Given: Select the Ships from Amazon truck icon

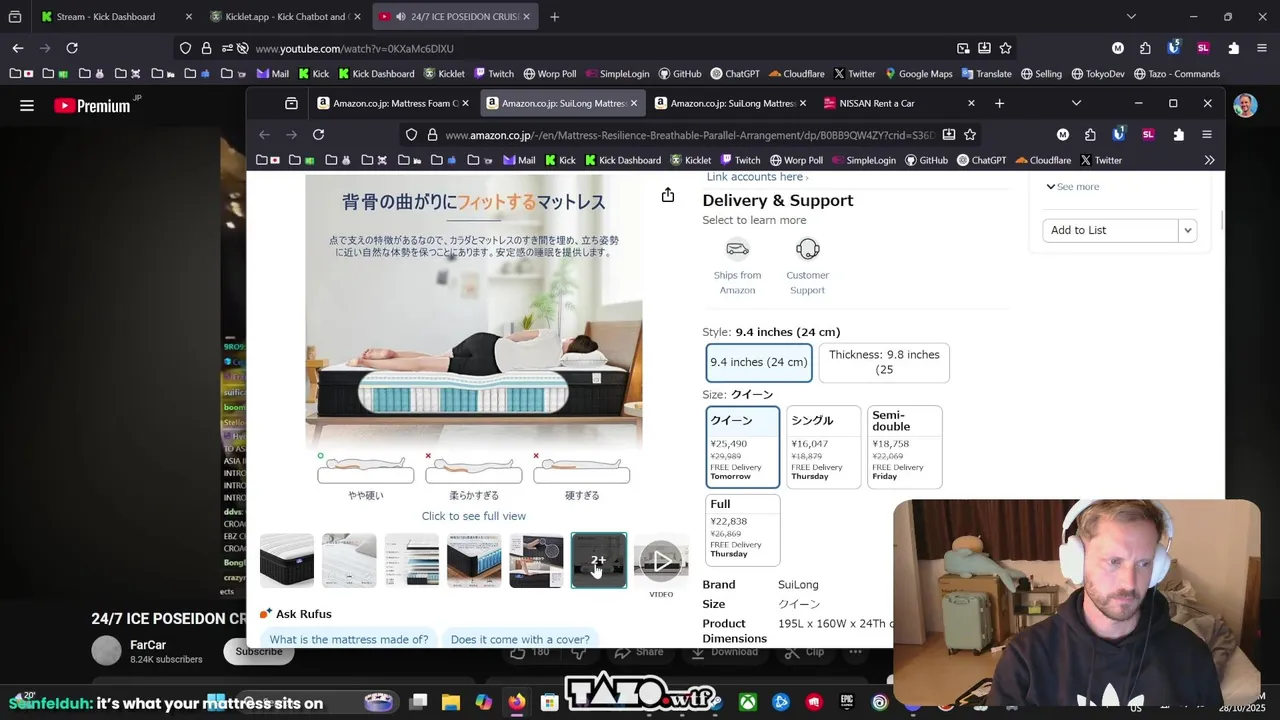Looking at the screenshot, I should pos(737,249).
